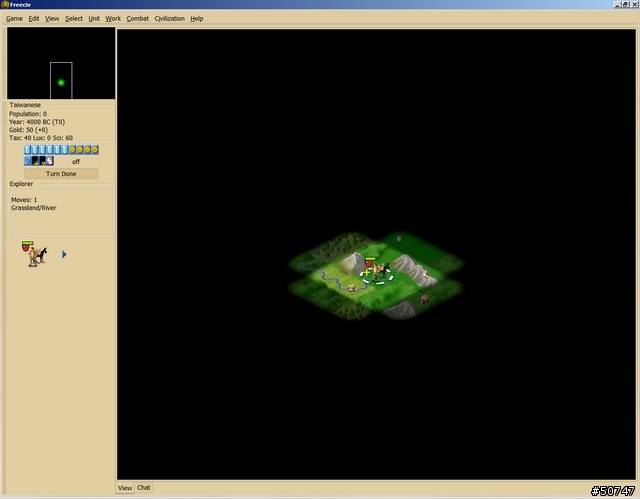Click the 'Grassland/River' terrain text

point(33,208)
